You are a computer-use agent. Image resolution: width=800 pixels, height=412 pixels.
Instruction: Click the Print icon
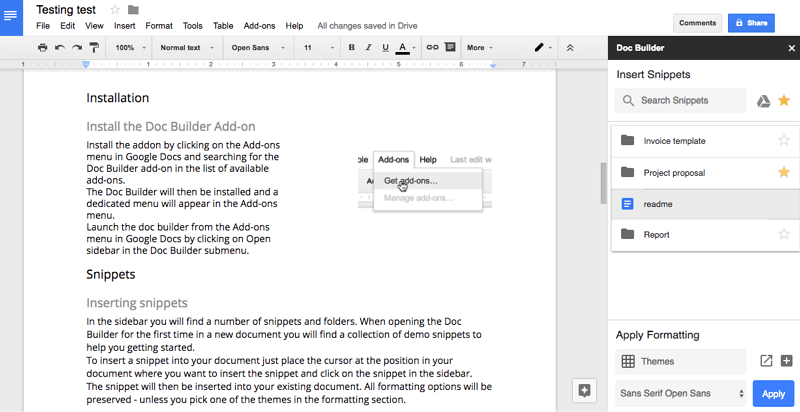43,47
